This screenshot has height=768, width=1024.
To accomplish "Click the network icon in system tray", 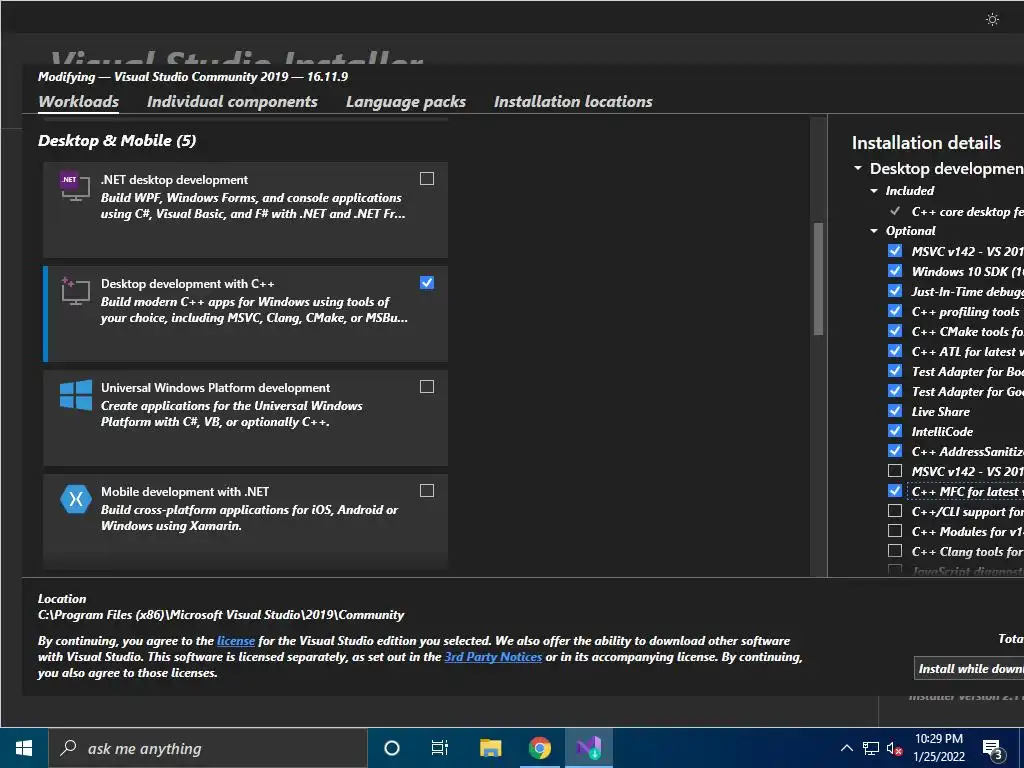I will (871, 748).
